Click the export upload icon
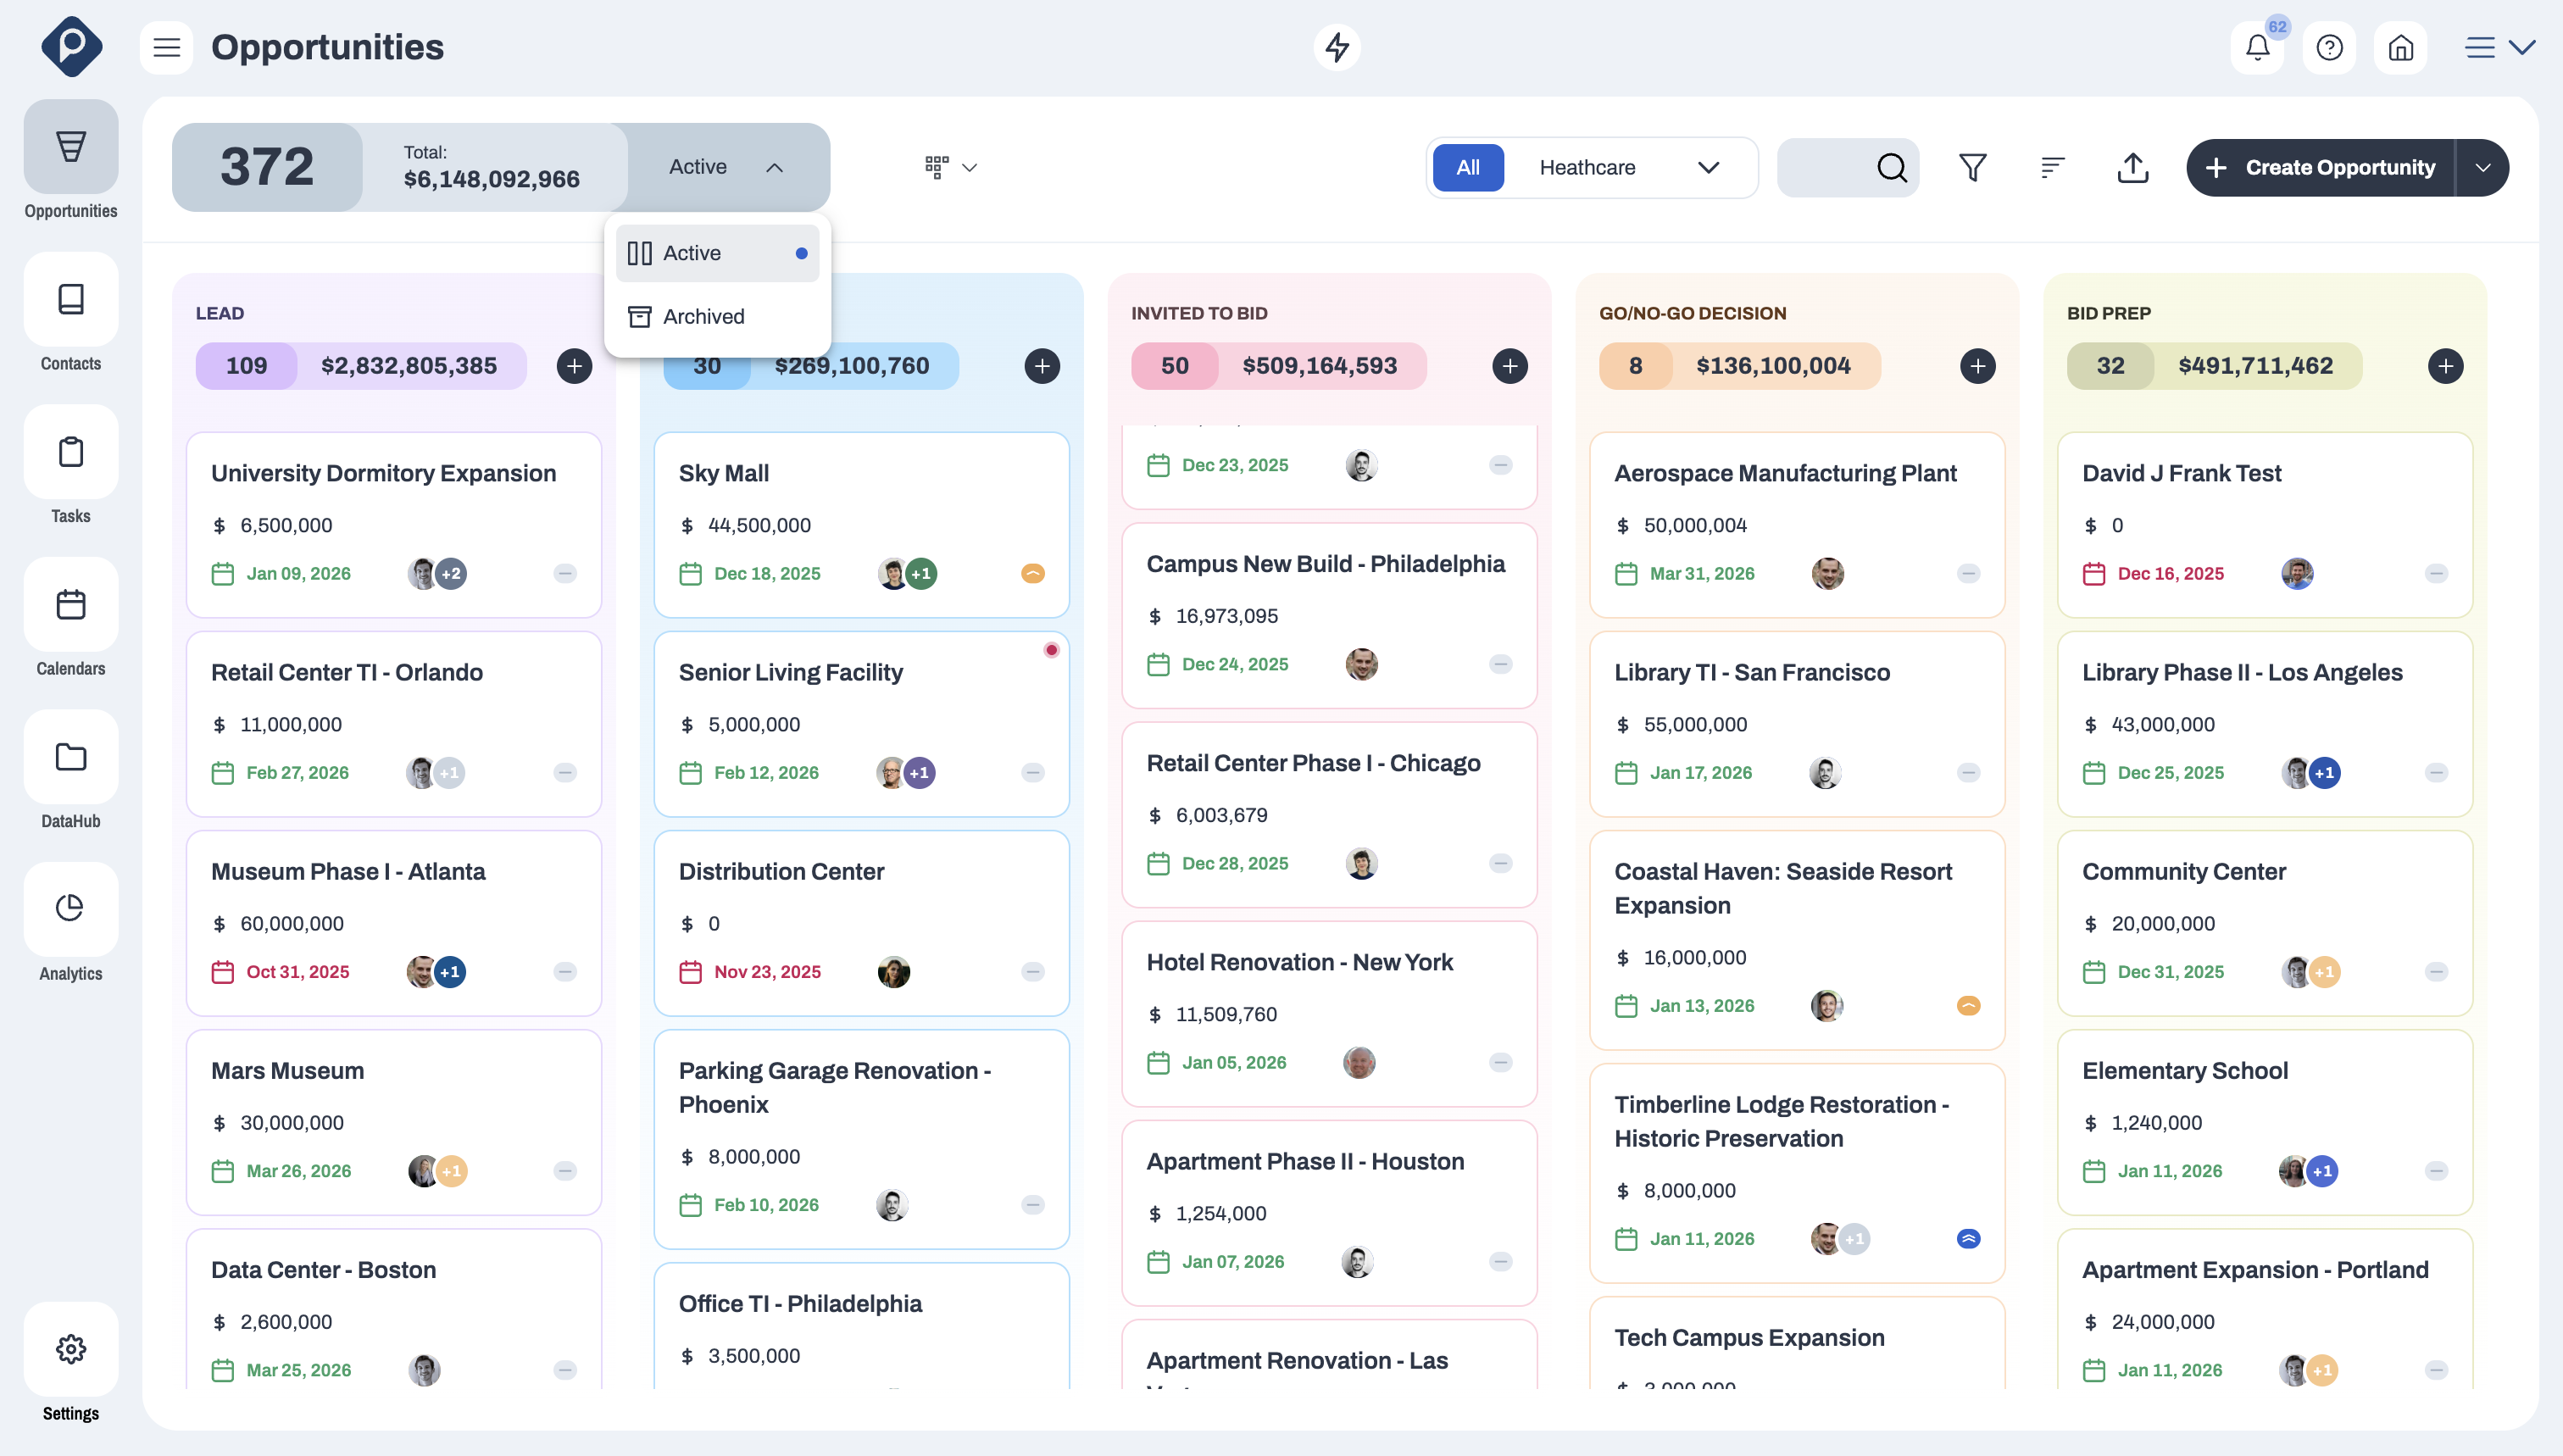The height and width of the screenshot is (1456, 2563). pyautogui.click(x=2132, y=167)
